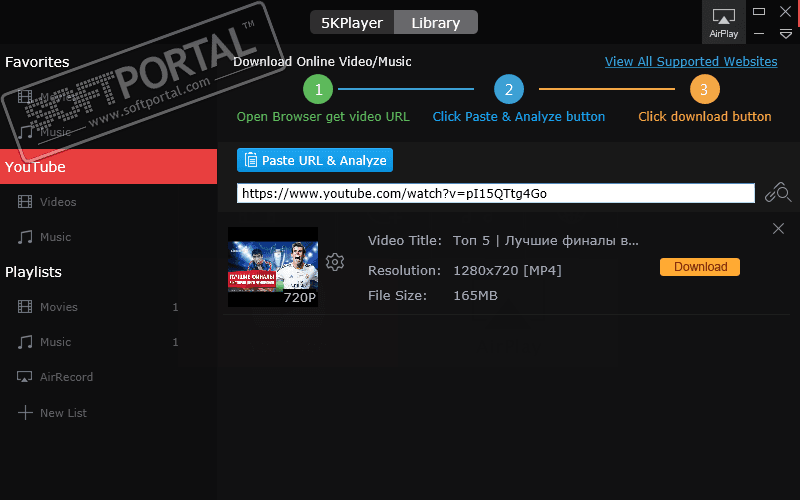The width and height of the screenshot is (800, 500).
Task: Click step 3 orange circle
Action: pos(705,89)
